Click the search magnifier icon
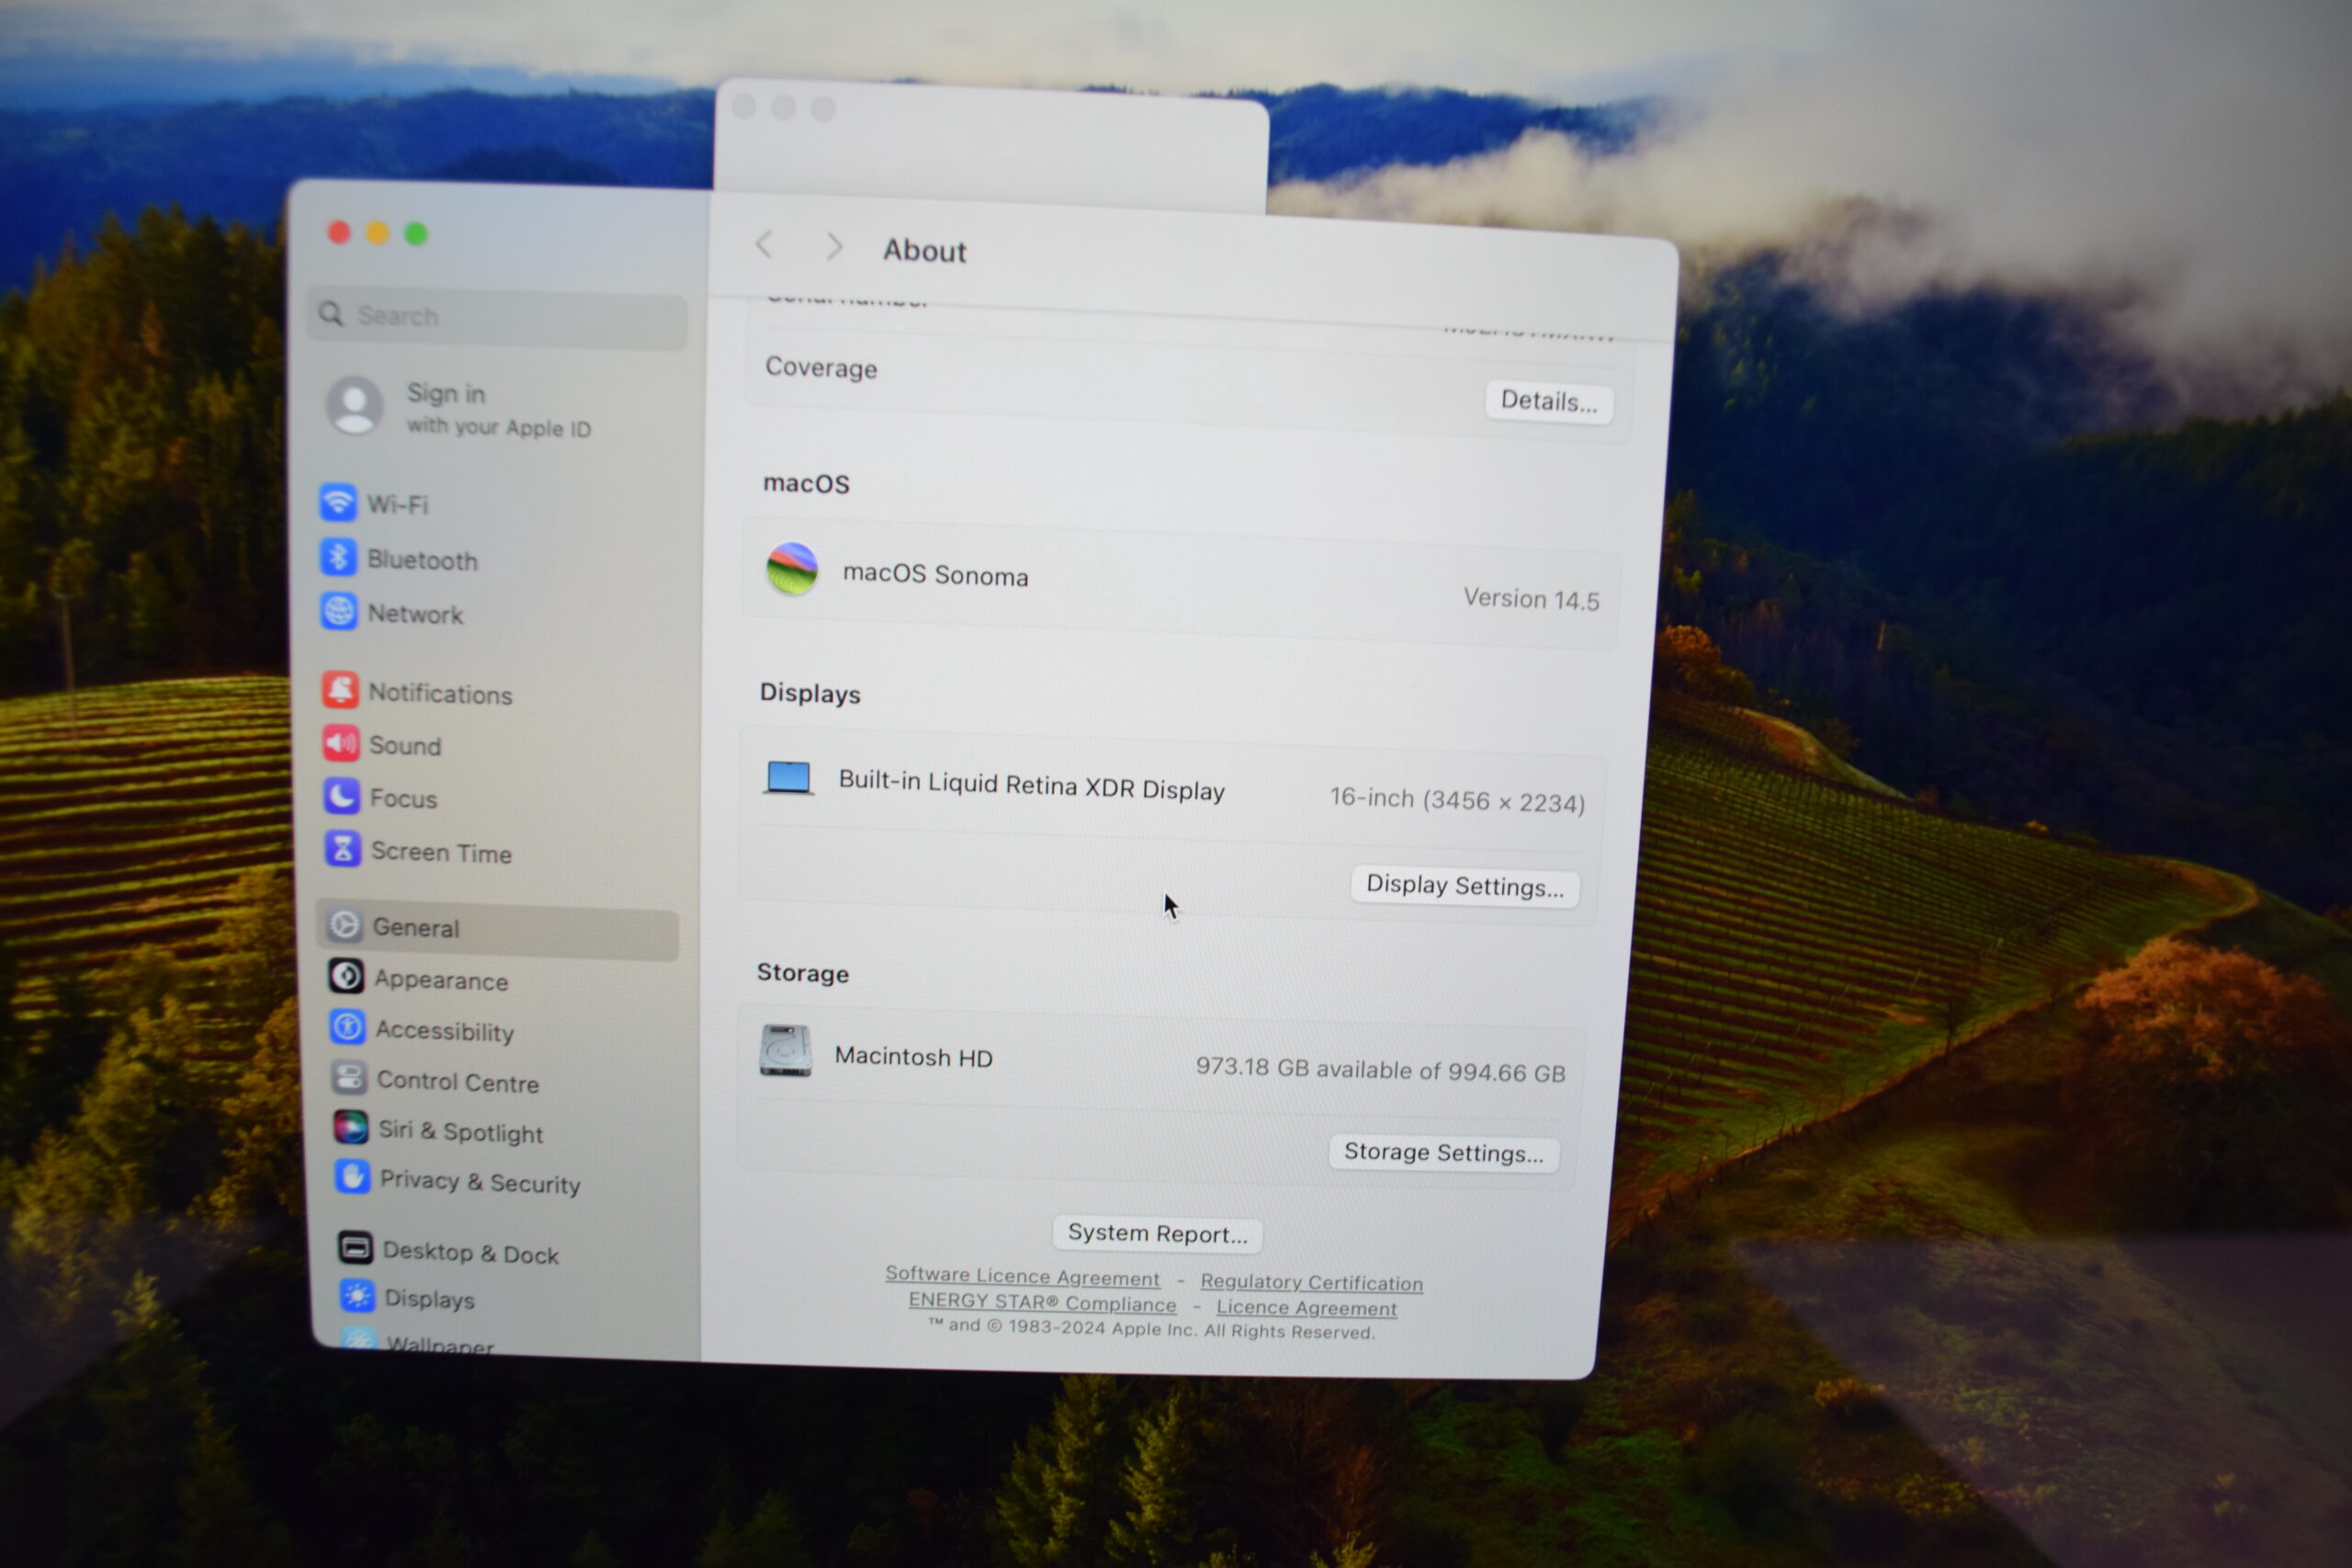The width and height of the screenshot is (2352, 1568). coord(331,314)
